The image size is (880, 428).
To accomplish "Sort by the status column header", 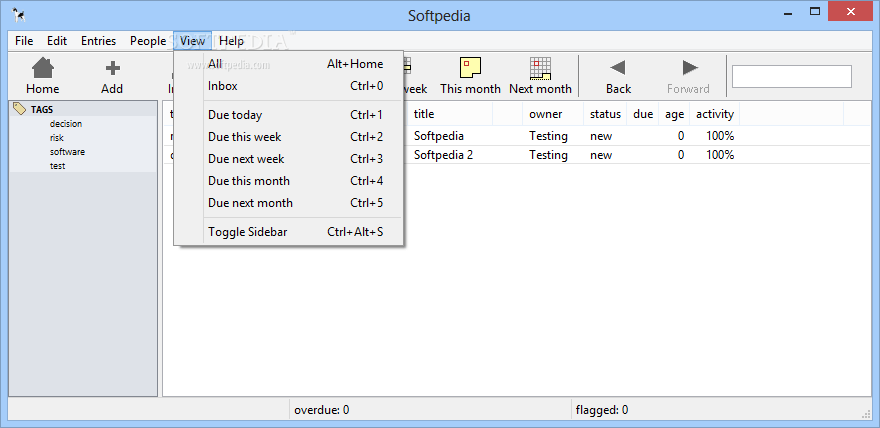I will click(605, 114).
